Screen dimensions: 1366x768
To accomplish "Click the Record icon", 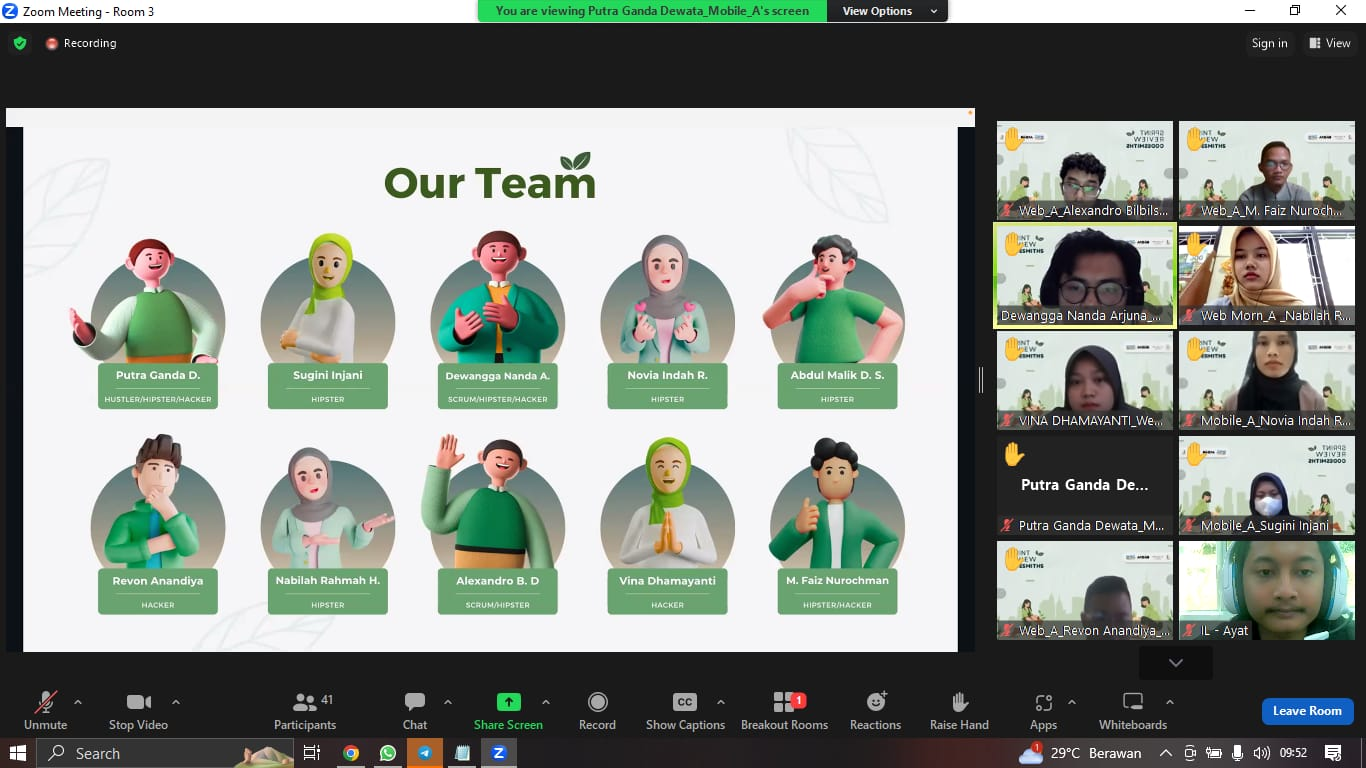I will (597, 702).
